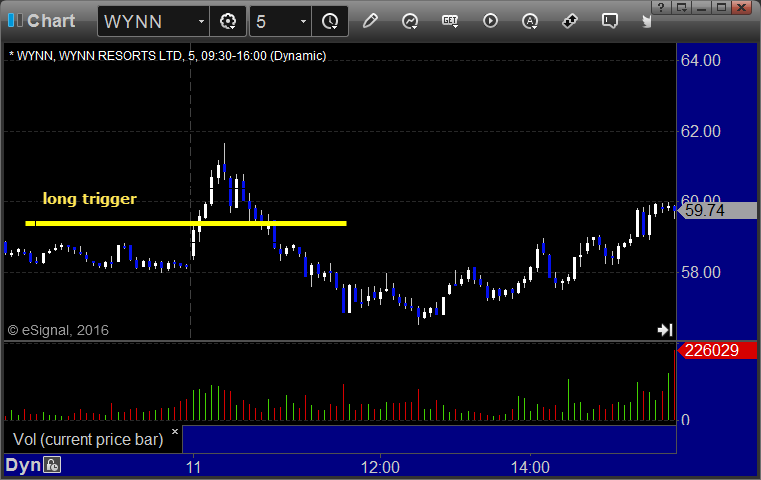Open the chart type/studies icon

point(410,21)
